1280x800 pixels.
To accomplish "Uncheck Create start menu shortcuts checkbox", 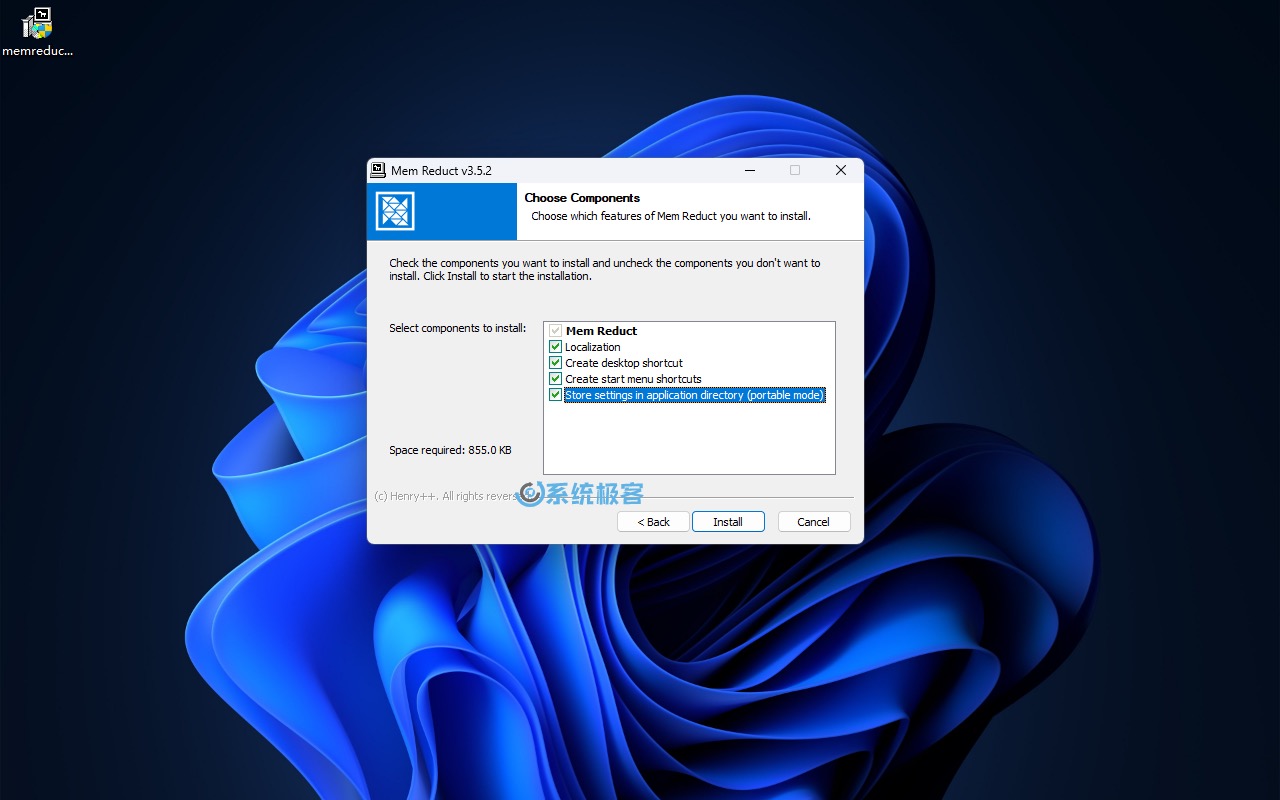I will click(556, 379).
